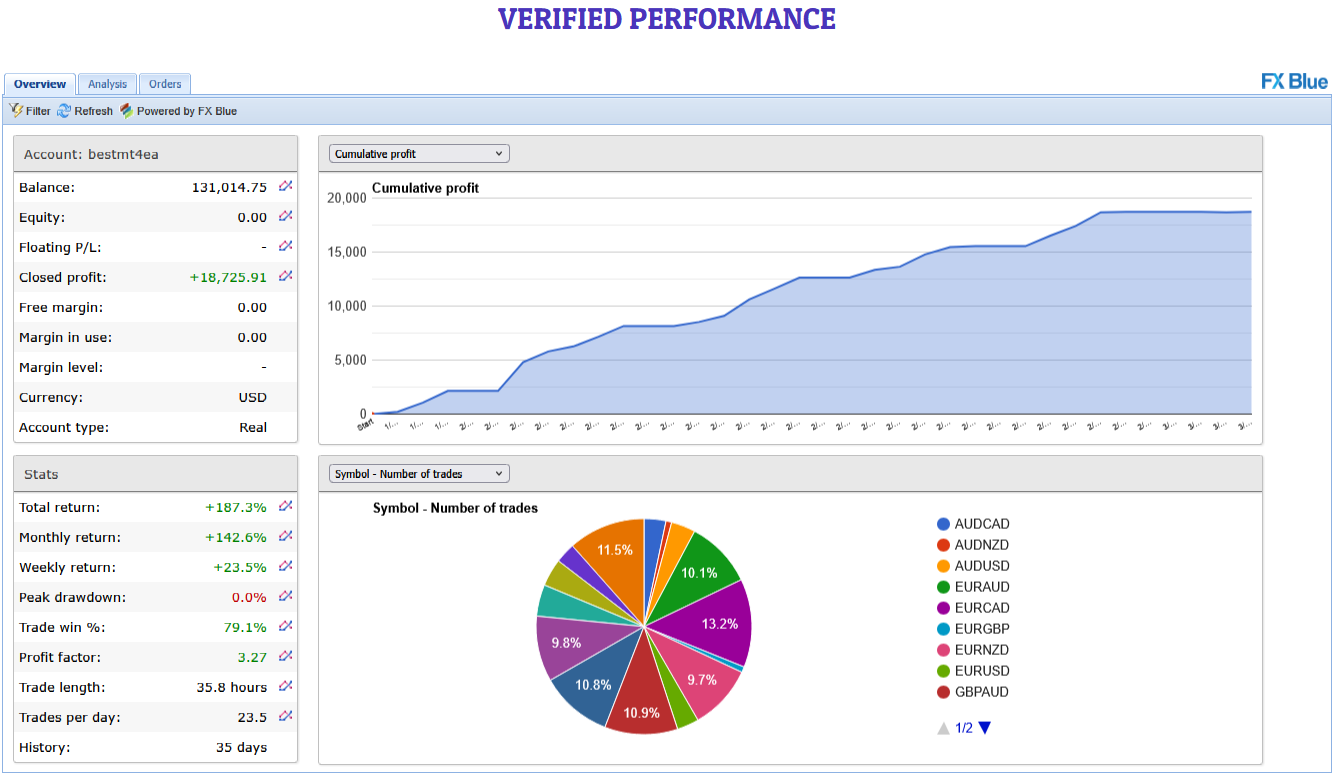Select History value 35 days
Screen dimensions: 1339x778
click(242, 747)
